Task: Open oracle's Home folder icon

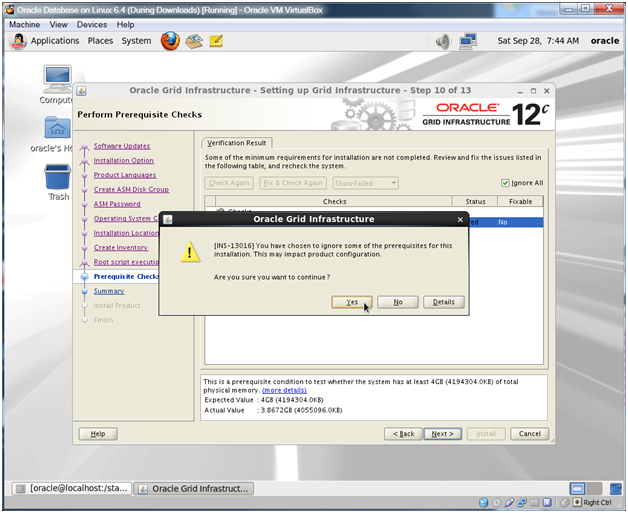Action: click(x=57, y=128)
